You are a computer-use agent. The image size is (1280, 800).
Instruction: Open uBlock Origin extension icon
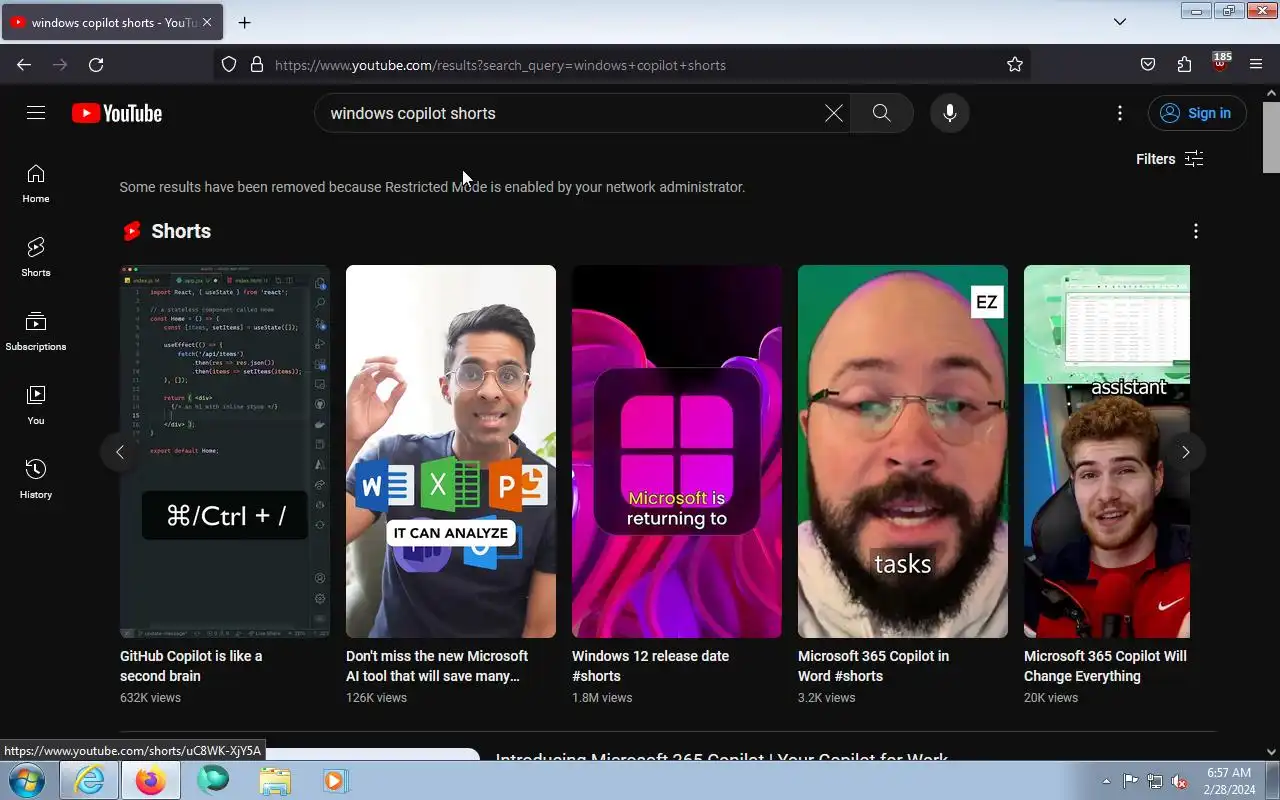point(1220,63)
